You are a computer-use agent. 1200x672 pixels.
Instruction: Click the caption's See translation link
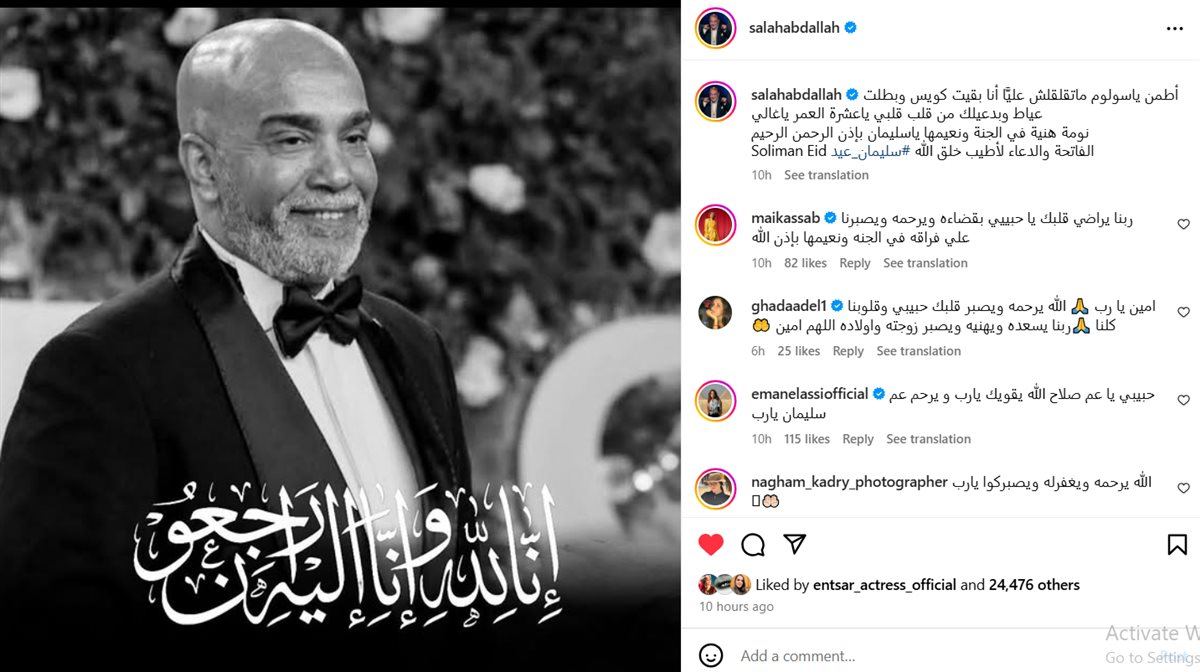(x=826, y=175)
